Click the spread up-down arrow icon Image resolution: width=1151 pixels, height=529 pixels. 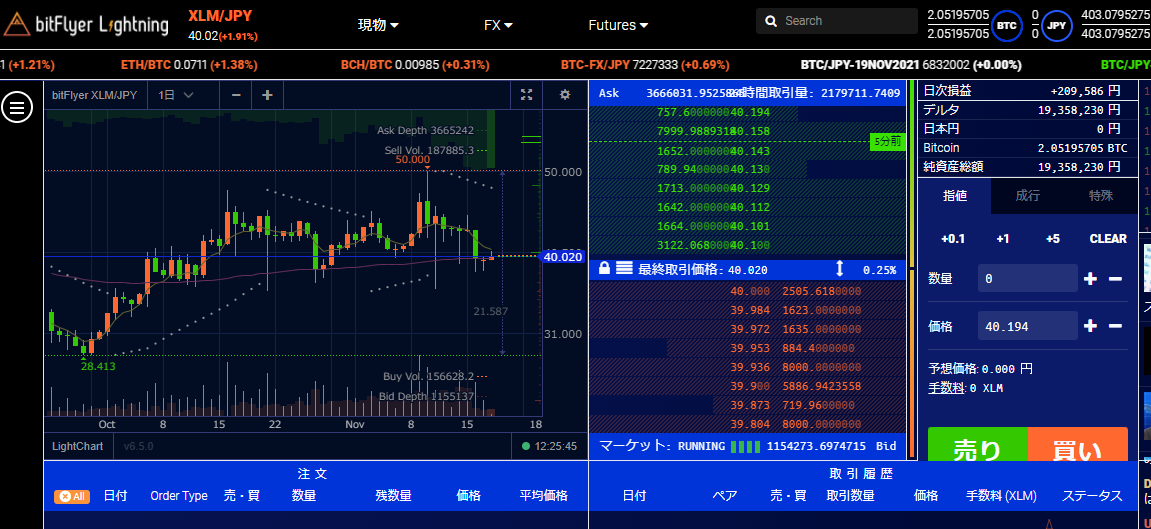840,269
